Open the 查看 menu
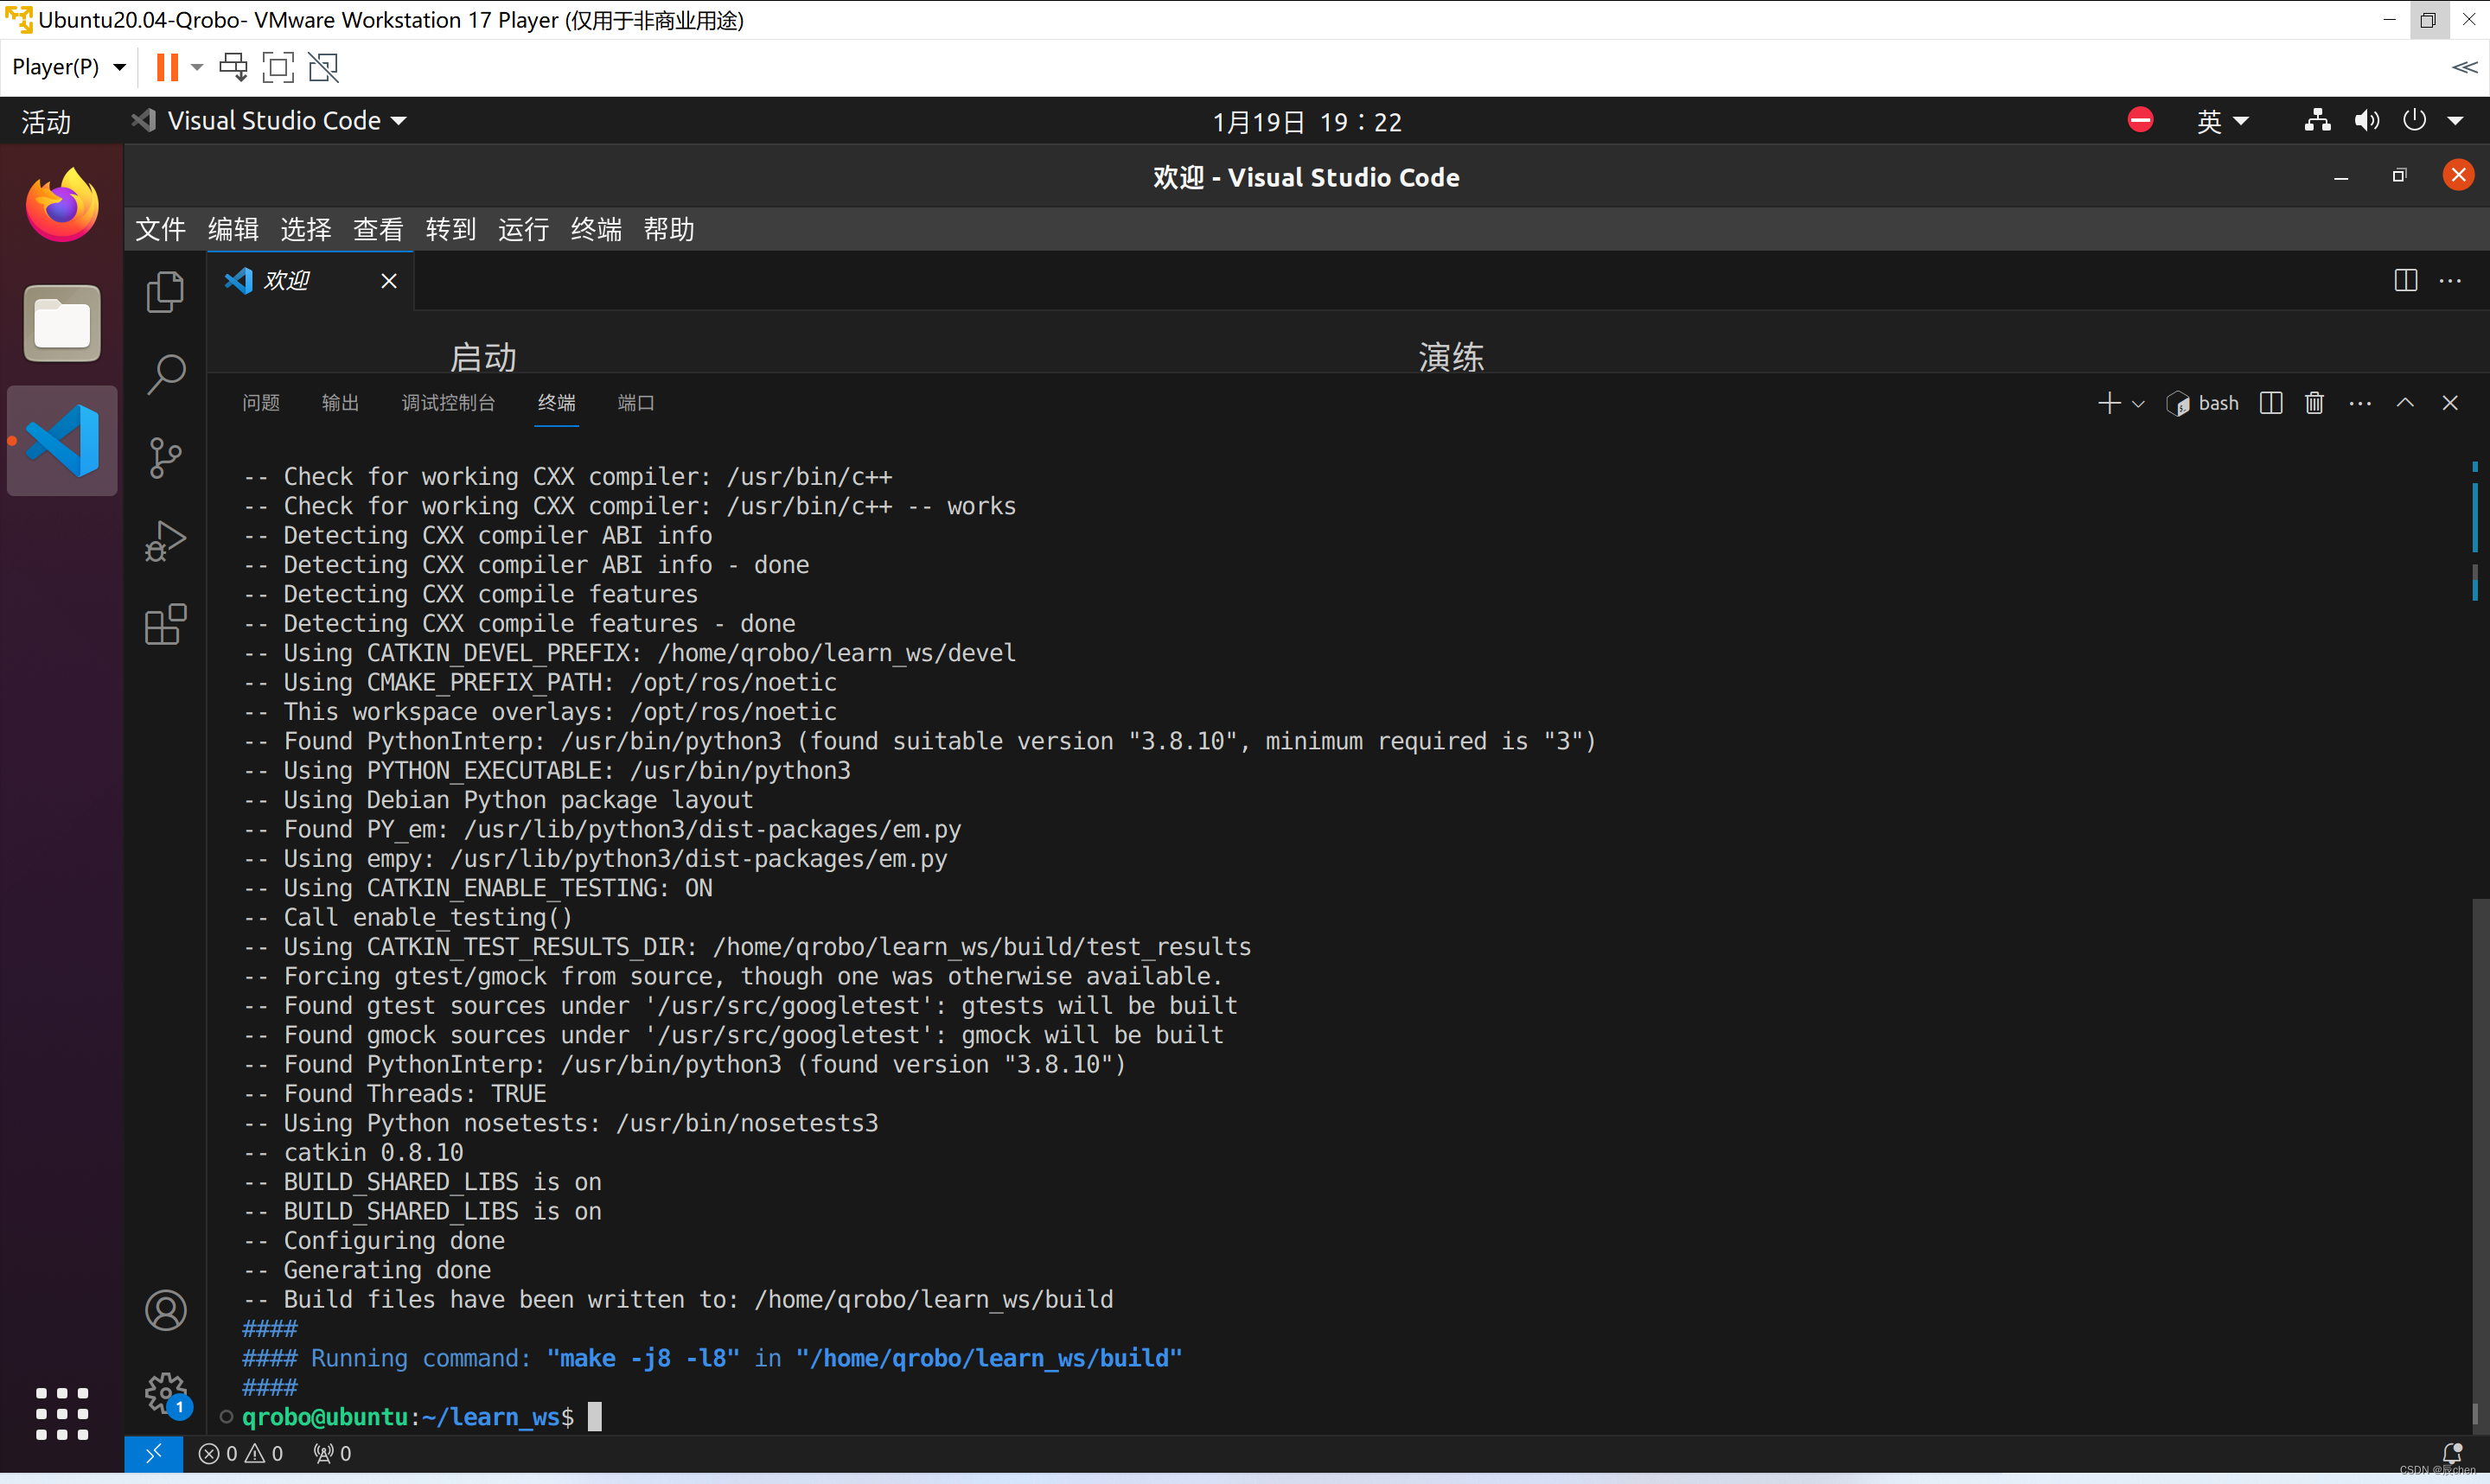 (x=378, y=229)
